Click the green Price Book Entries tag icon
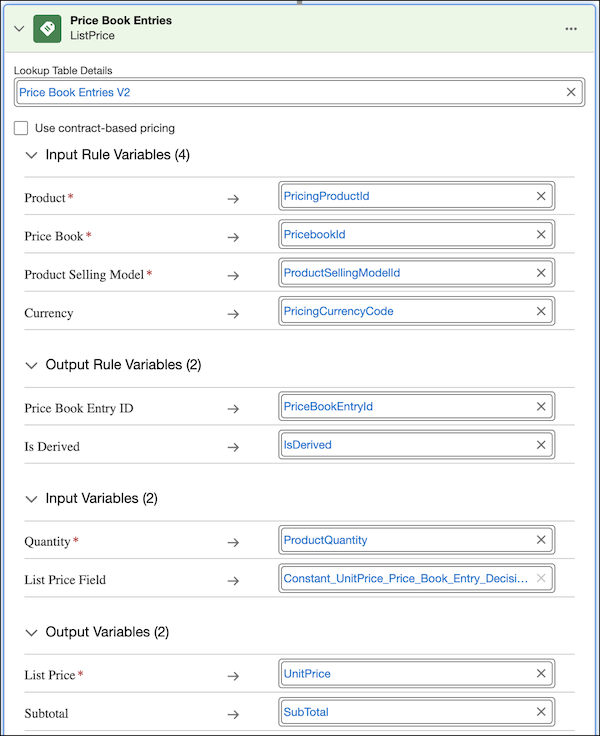This screenshot has width=600, height=736. pyautogui.click(x=47, y=29)
